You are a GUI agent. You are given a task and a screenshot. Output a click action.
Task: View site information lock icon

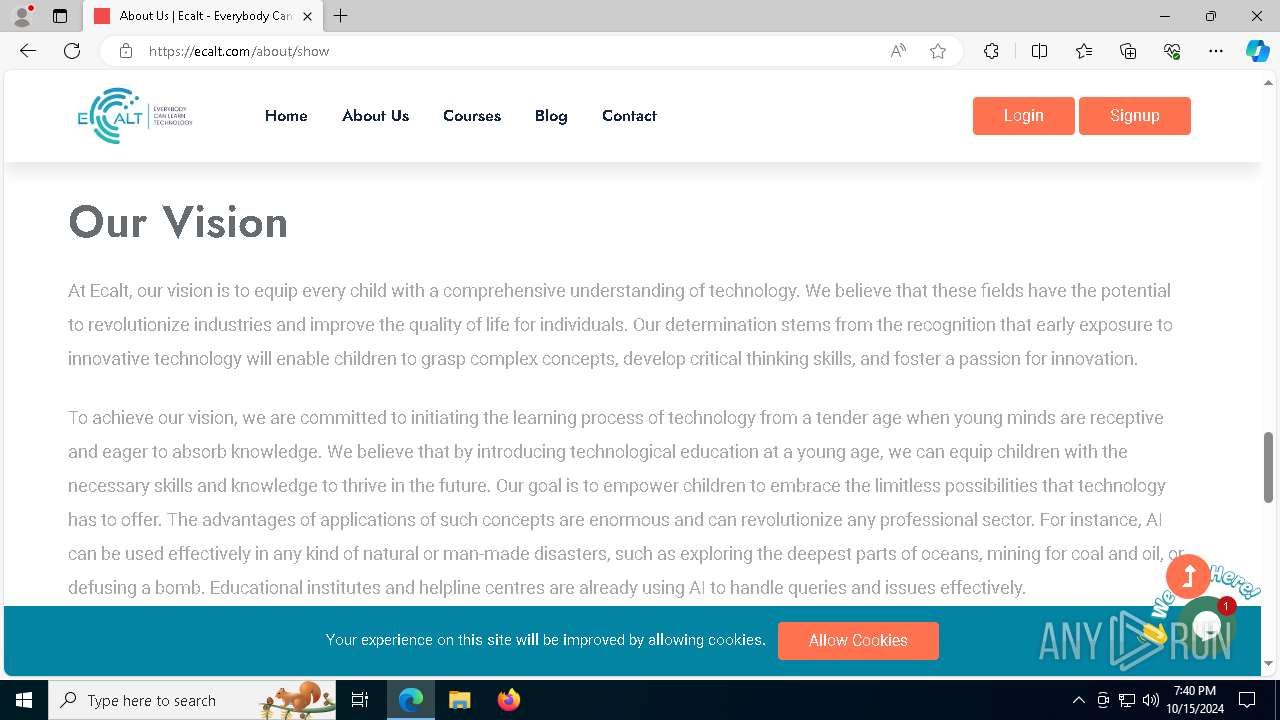126,51
